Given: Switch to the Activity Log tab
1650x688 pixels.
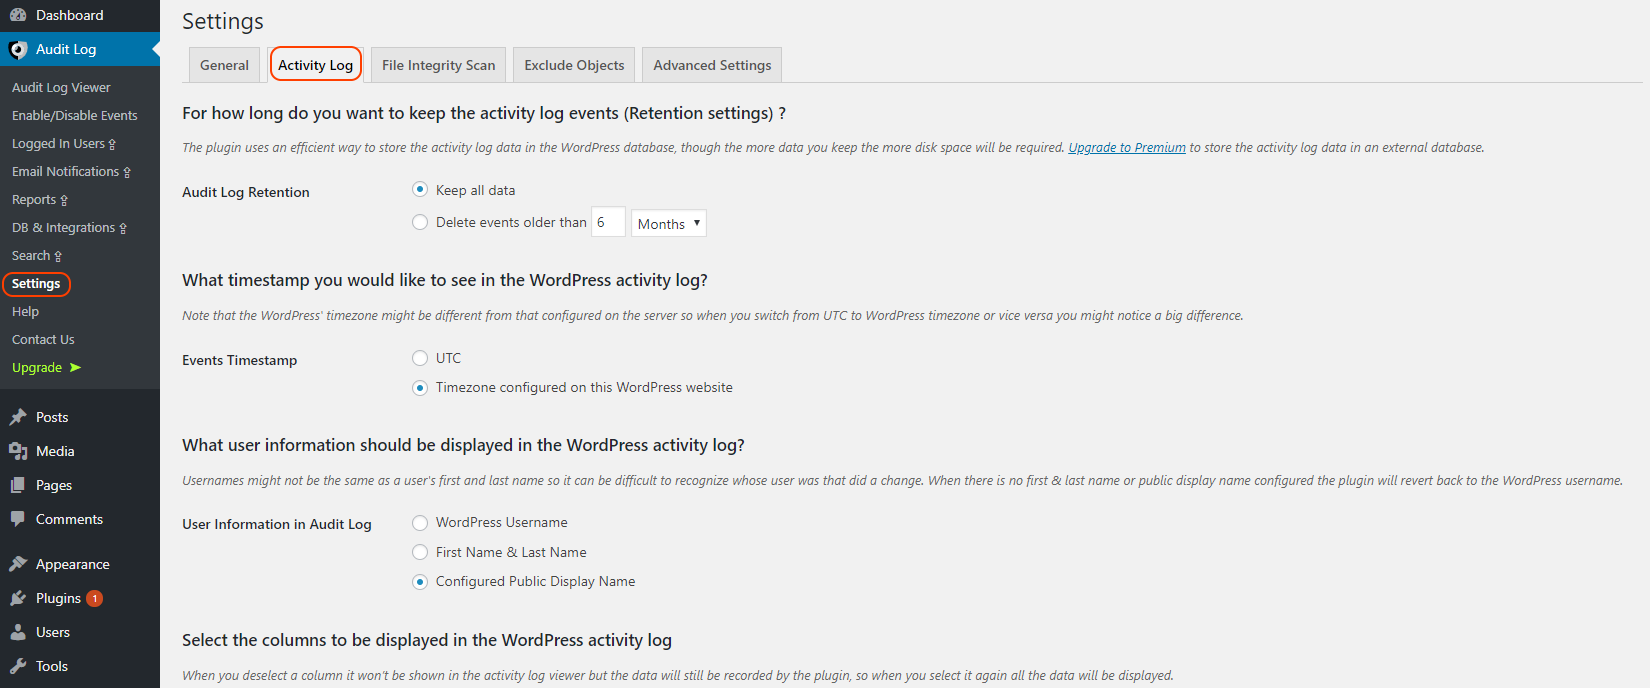Looking at the screenshot, I should point(315,65).
